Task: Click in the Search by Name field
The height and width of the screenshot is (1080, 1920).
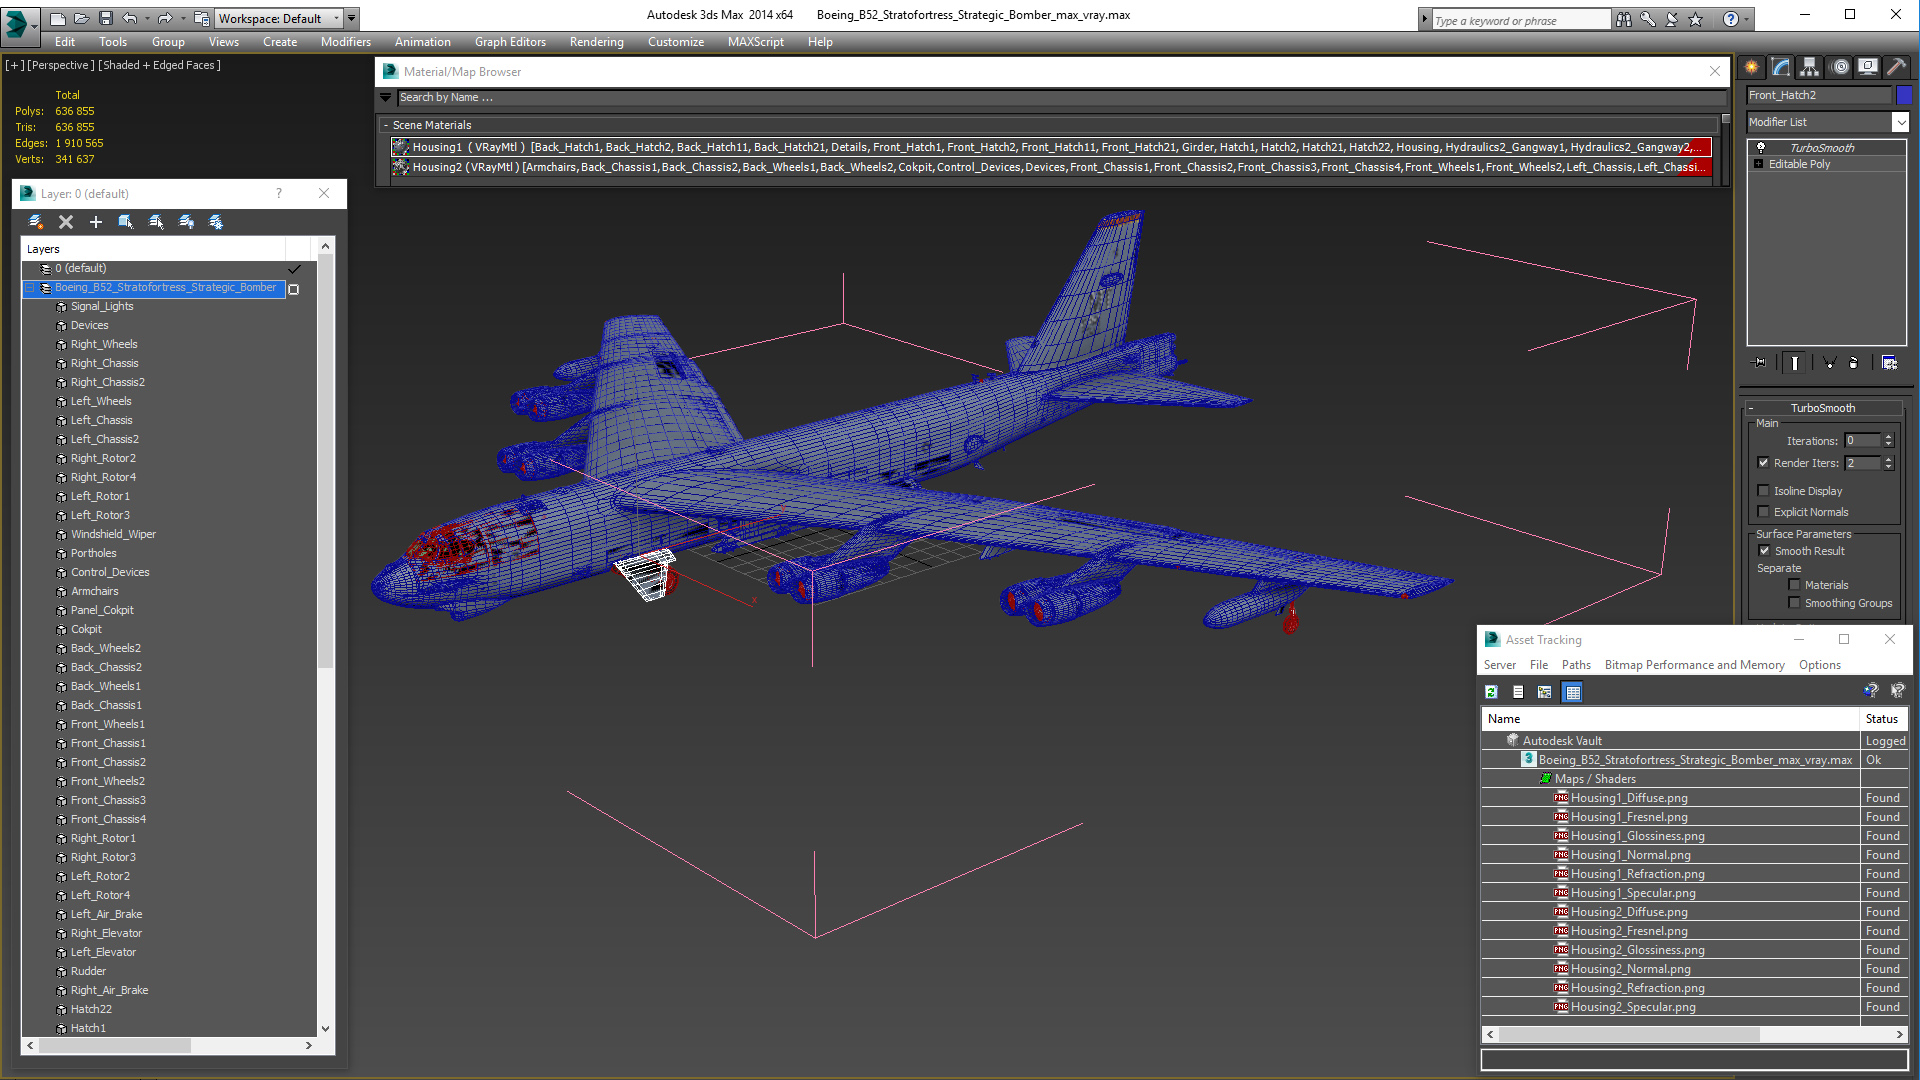Action: coord(1062,97)
